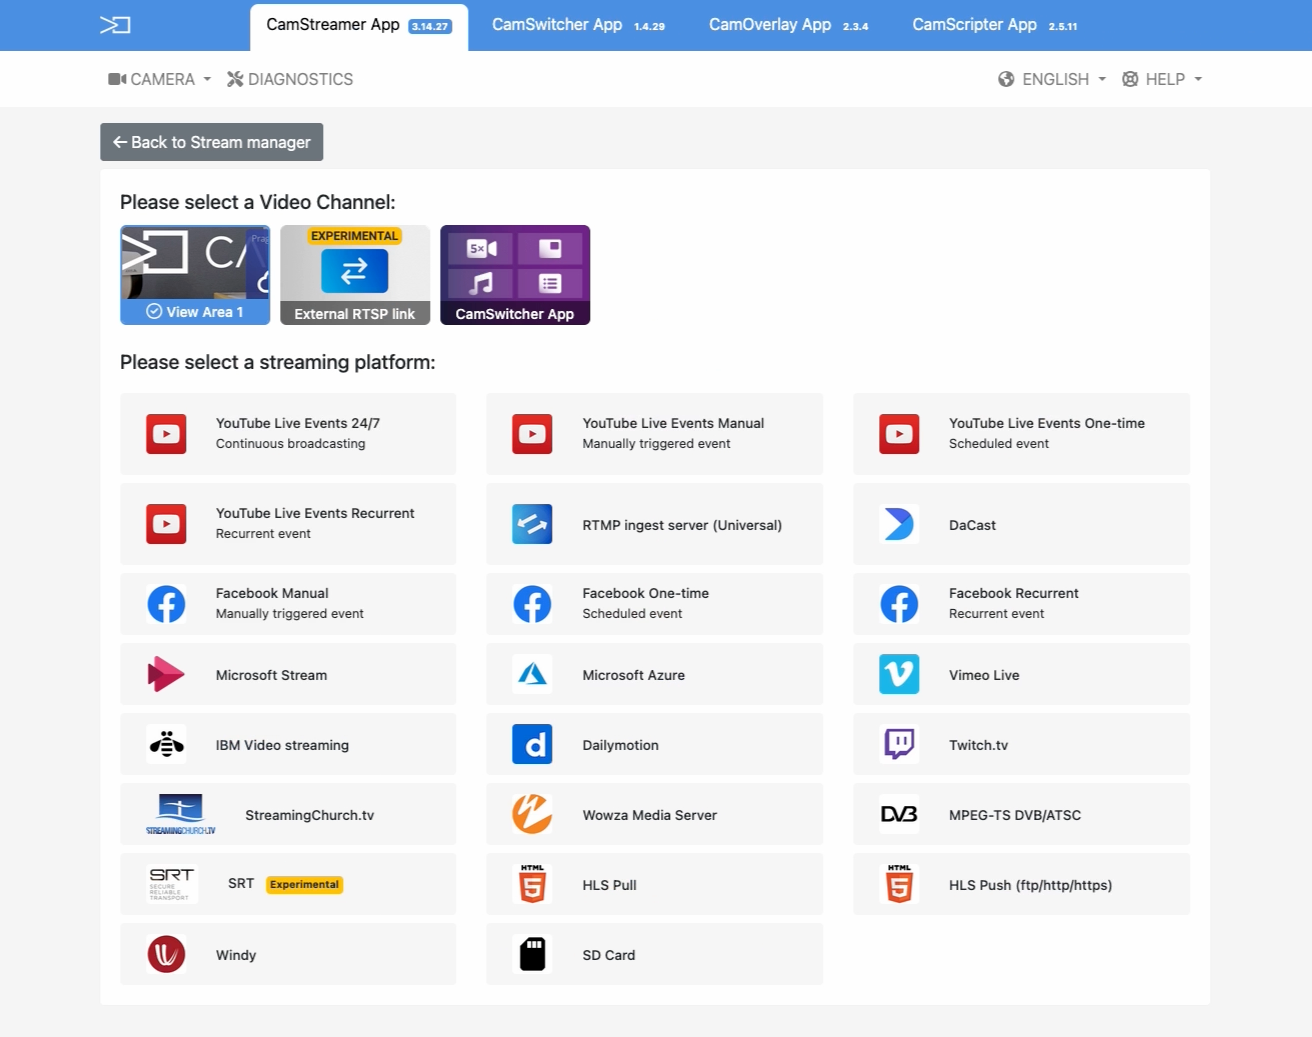This screenshot has width=1312, height=1037.
Task: Click the YouTube icon for Live Events Recurrent
Action: tap(166, 524)
